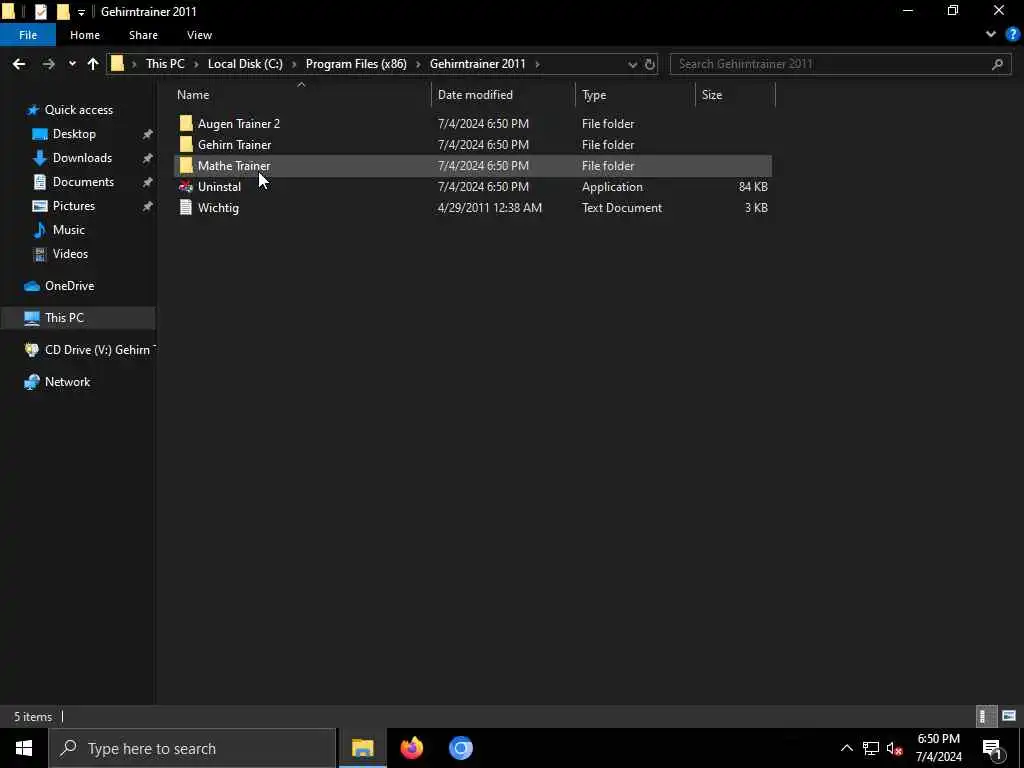Click the search magnifier icon

(997, 64)
